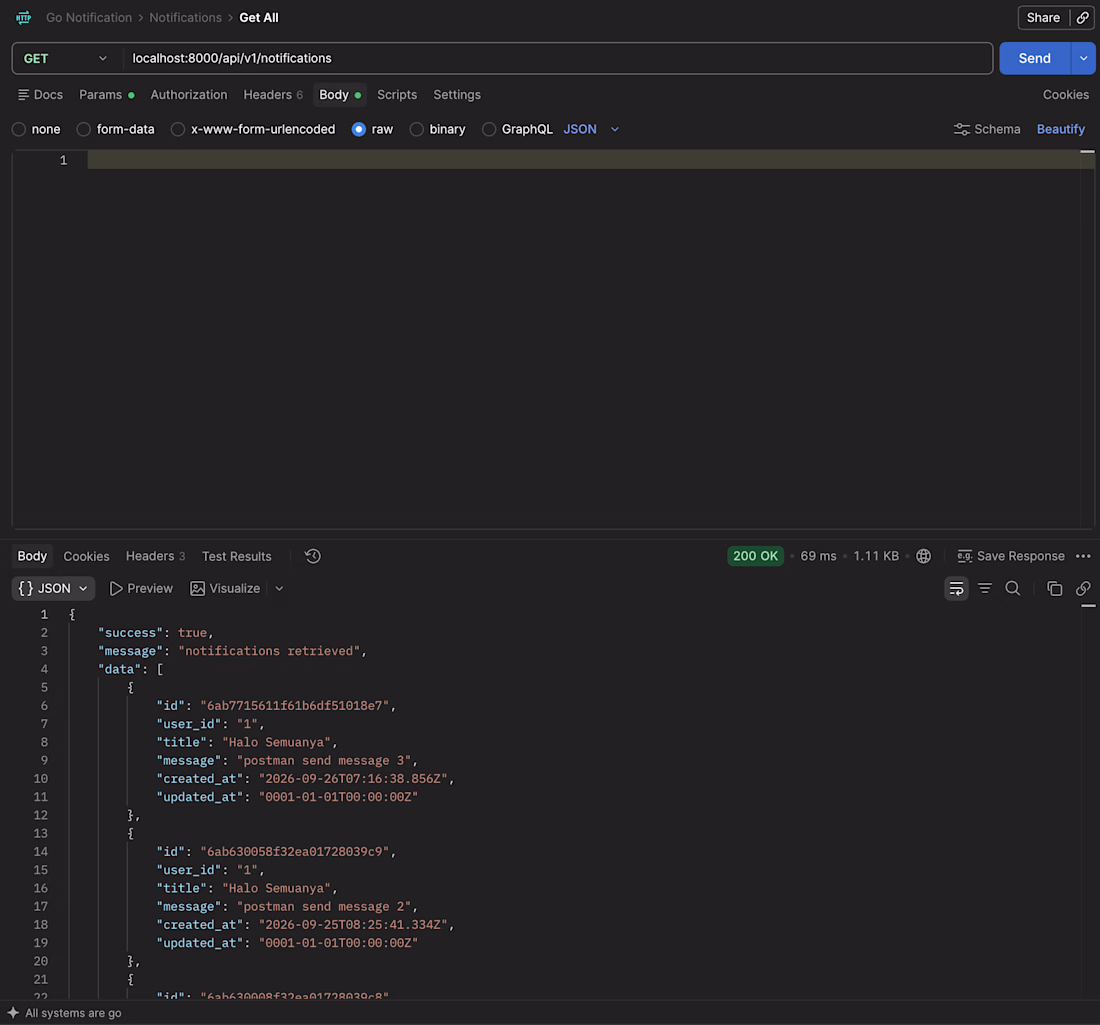Image resolution: width=1100 pixels, height=1025 pixels.
Task: Open the Authorization tab
Action: pos(189,95)
